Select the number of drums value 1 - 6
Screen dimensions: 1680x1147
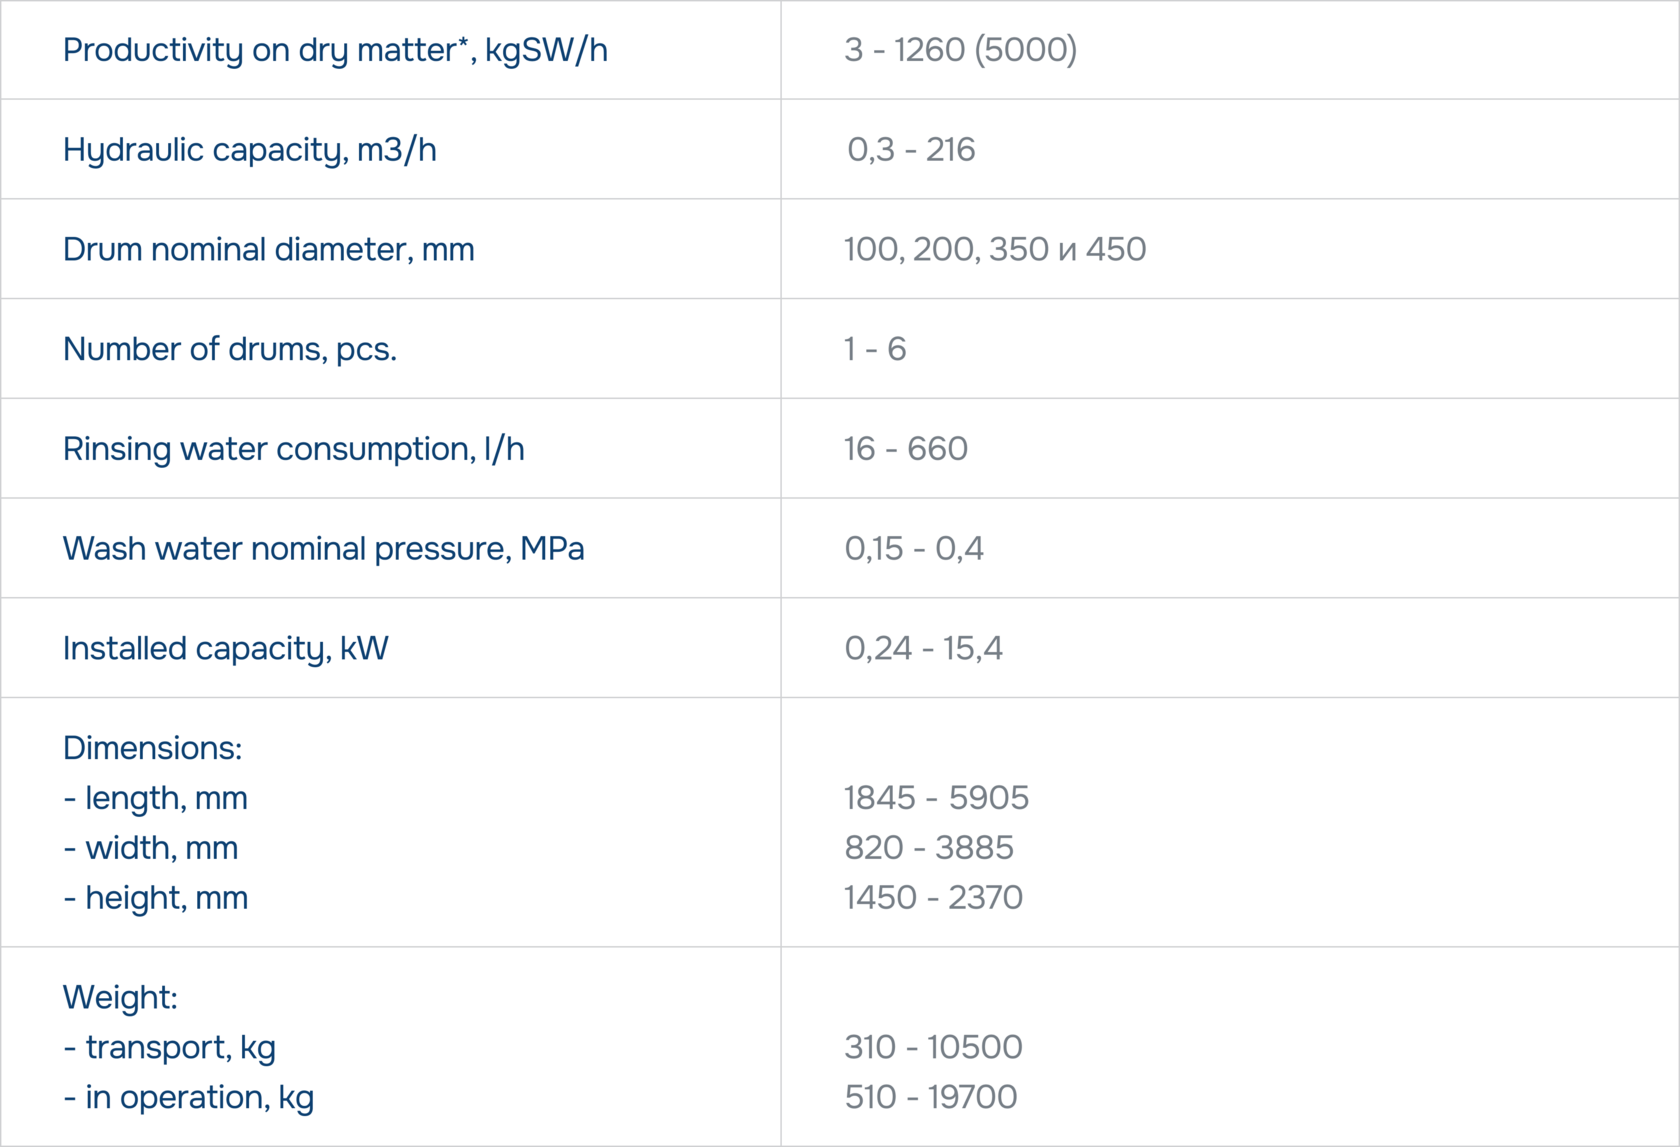point(874,349)
